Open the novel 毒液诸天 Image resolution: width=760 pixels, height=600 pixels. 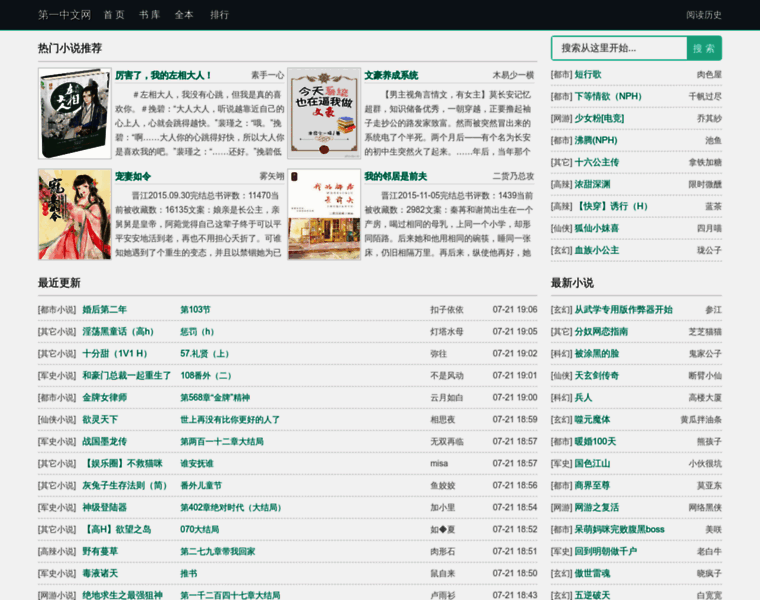(x=100, y=573)
